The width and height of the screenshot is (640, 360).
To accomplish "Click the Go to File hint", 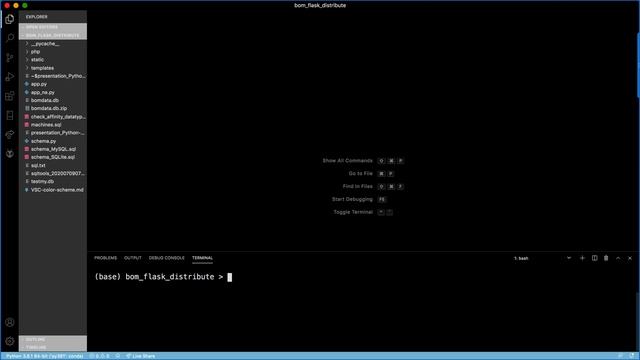I will pos(371,173).
